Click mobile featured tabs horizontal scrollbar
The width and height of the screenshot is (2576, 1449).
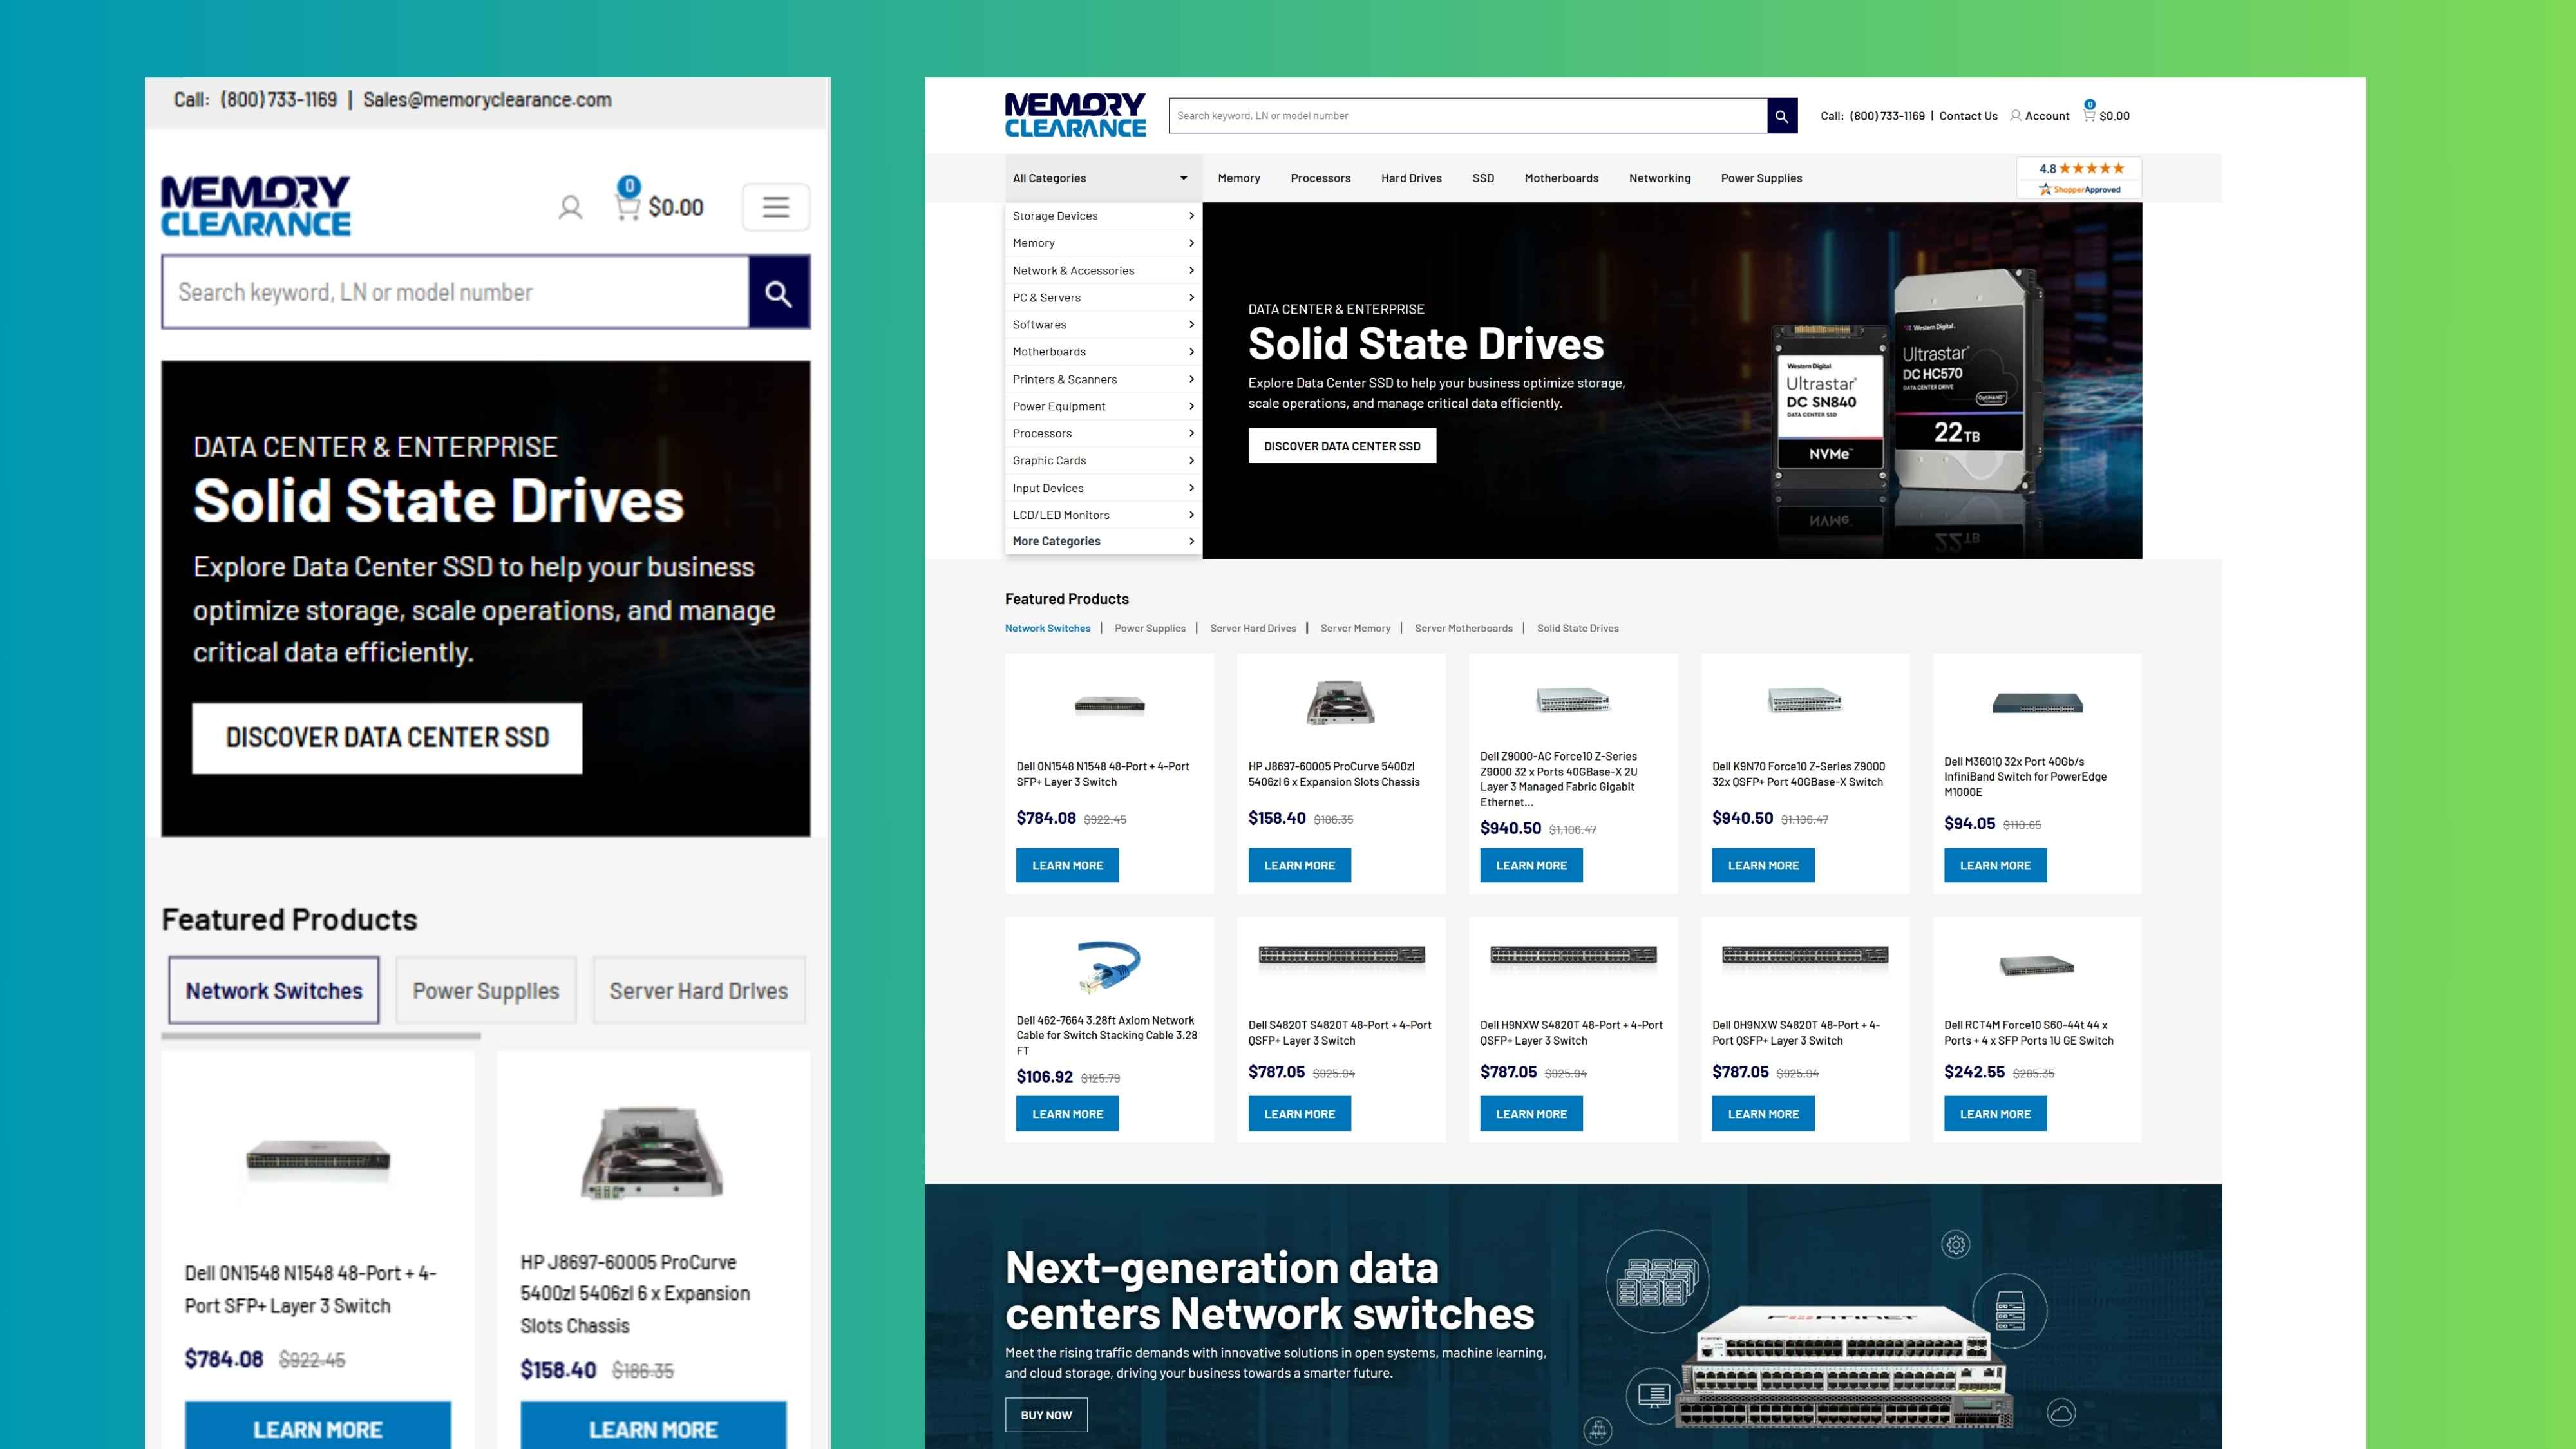point(321,1036)
